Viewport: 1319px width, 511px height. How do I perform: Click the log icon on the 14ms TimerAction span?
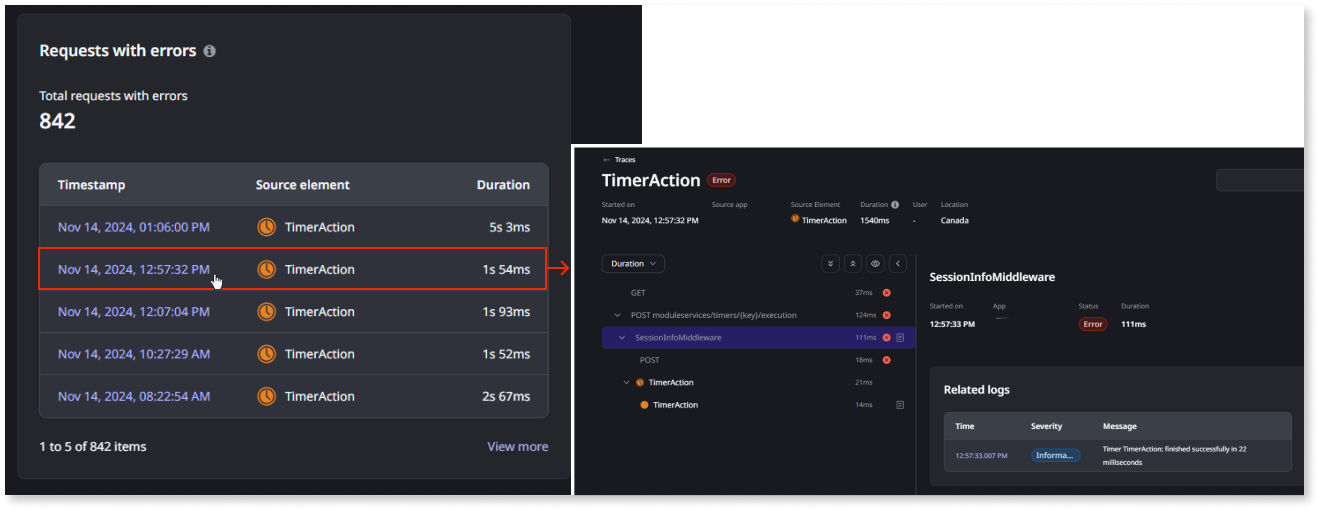[900, 405]
